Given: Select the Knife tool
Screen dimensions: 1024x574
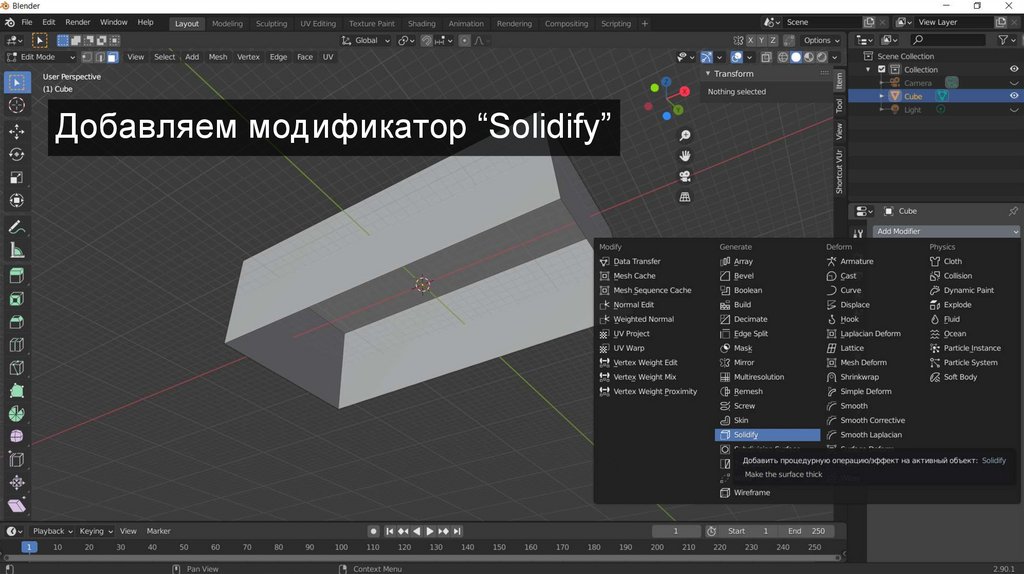Looking at the screenshot, I should click(17, 368).
